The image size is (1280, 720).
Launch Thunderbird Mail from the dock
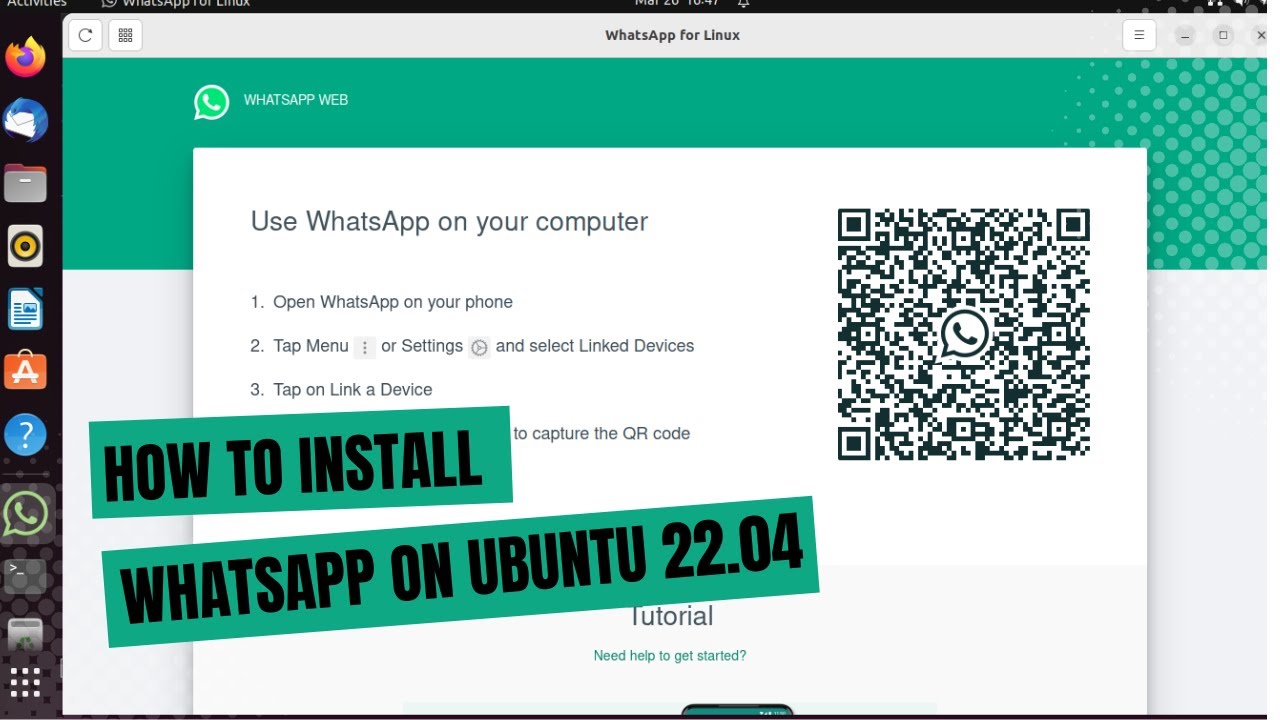26,121
